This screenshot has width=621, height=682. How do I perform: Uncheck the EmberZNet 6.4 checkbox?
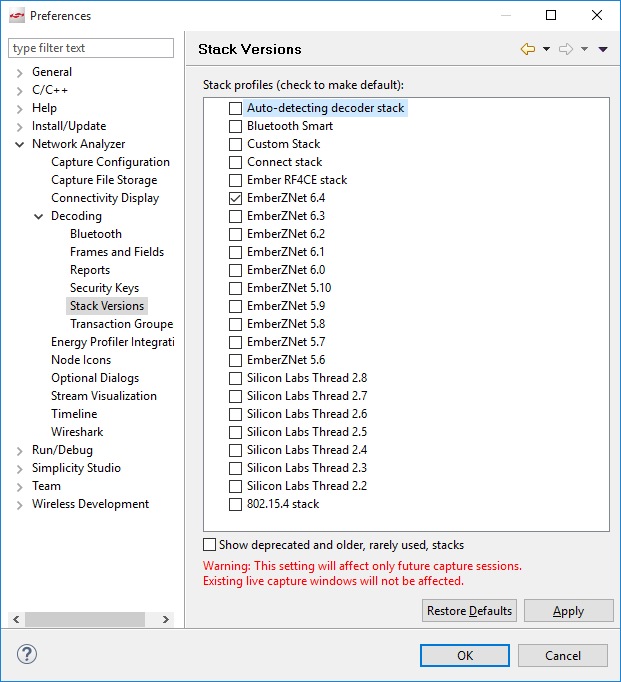(x=235, y=198)
